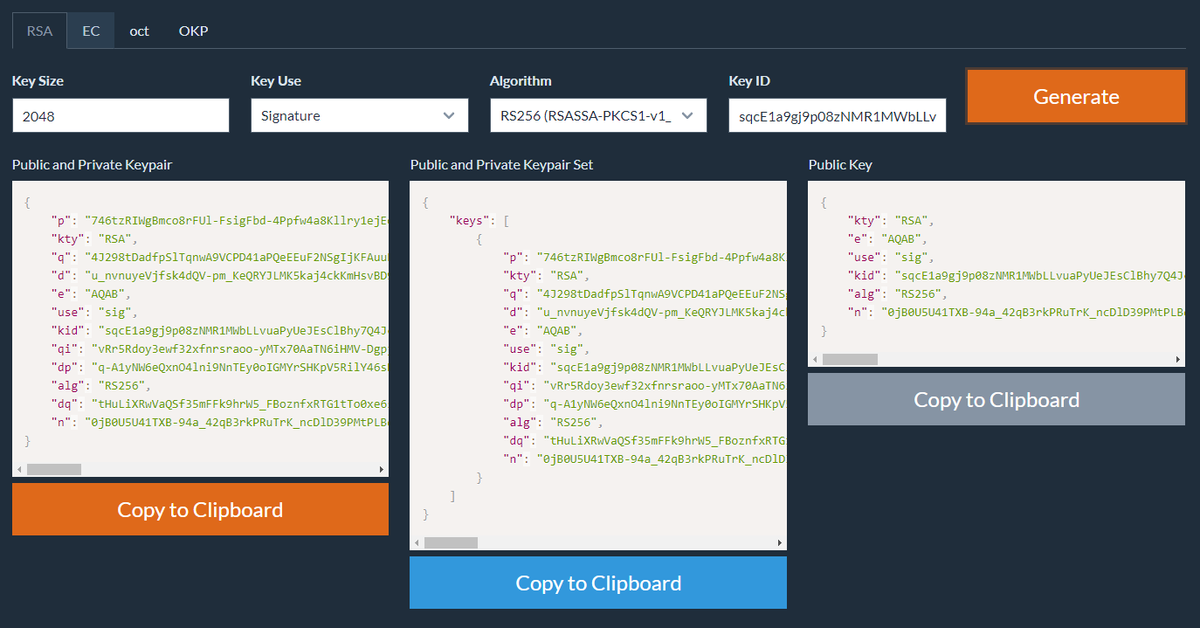This screenshot has width=1200, height=628.
Task: Click the orange Generate button
Action: pos(1076,96)
